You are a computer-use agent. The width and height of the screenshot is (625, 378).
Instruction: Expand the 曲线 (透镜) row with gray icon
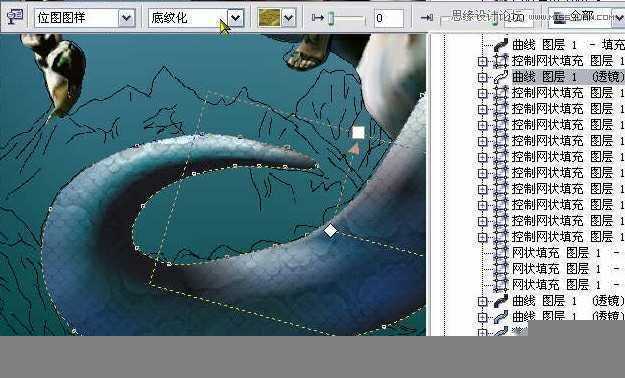[482, 317]
